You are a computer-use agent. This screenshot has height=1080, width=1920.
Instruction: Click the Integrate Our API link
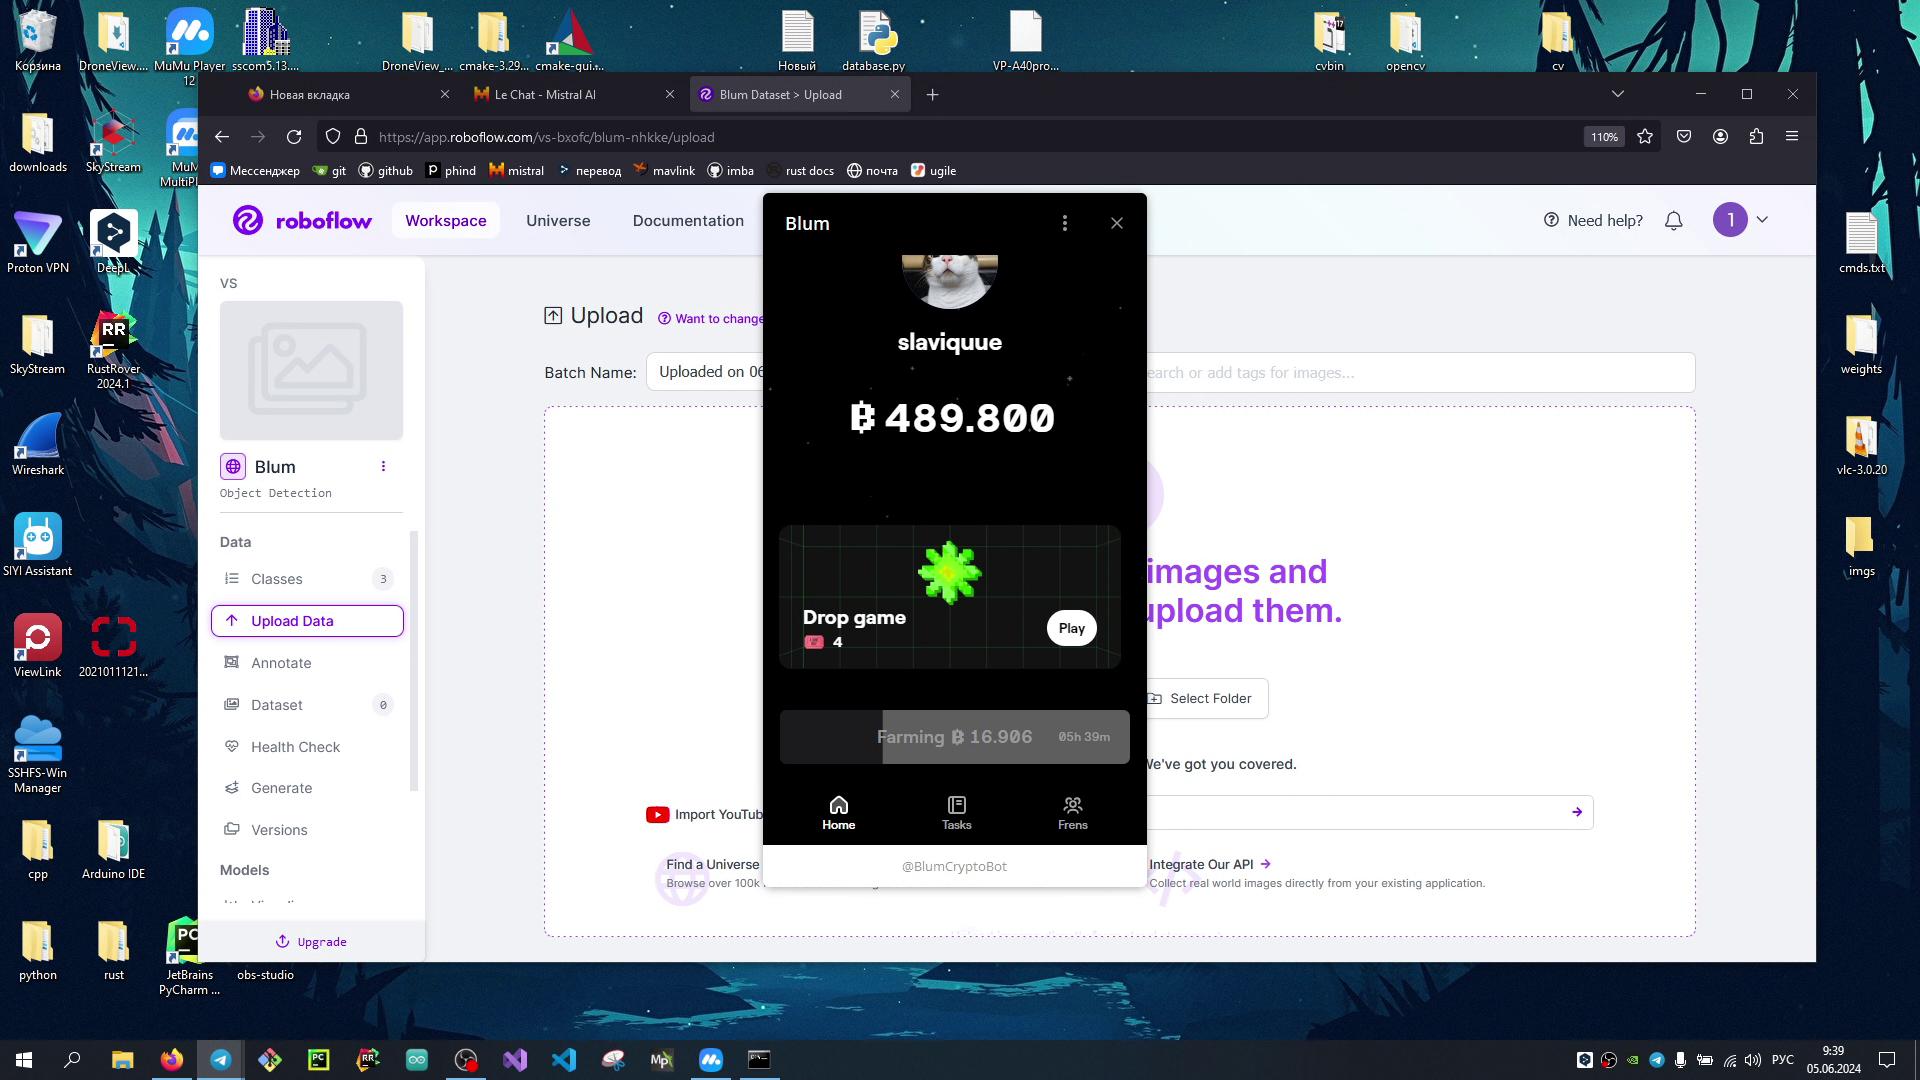point(1209,864)
